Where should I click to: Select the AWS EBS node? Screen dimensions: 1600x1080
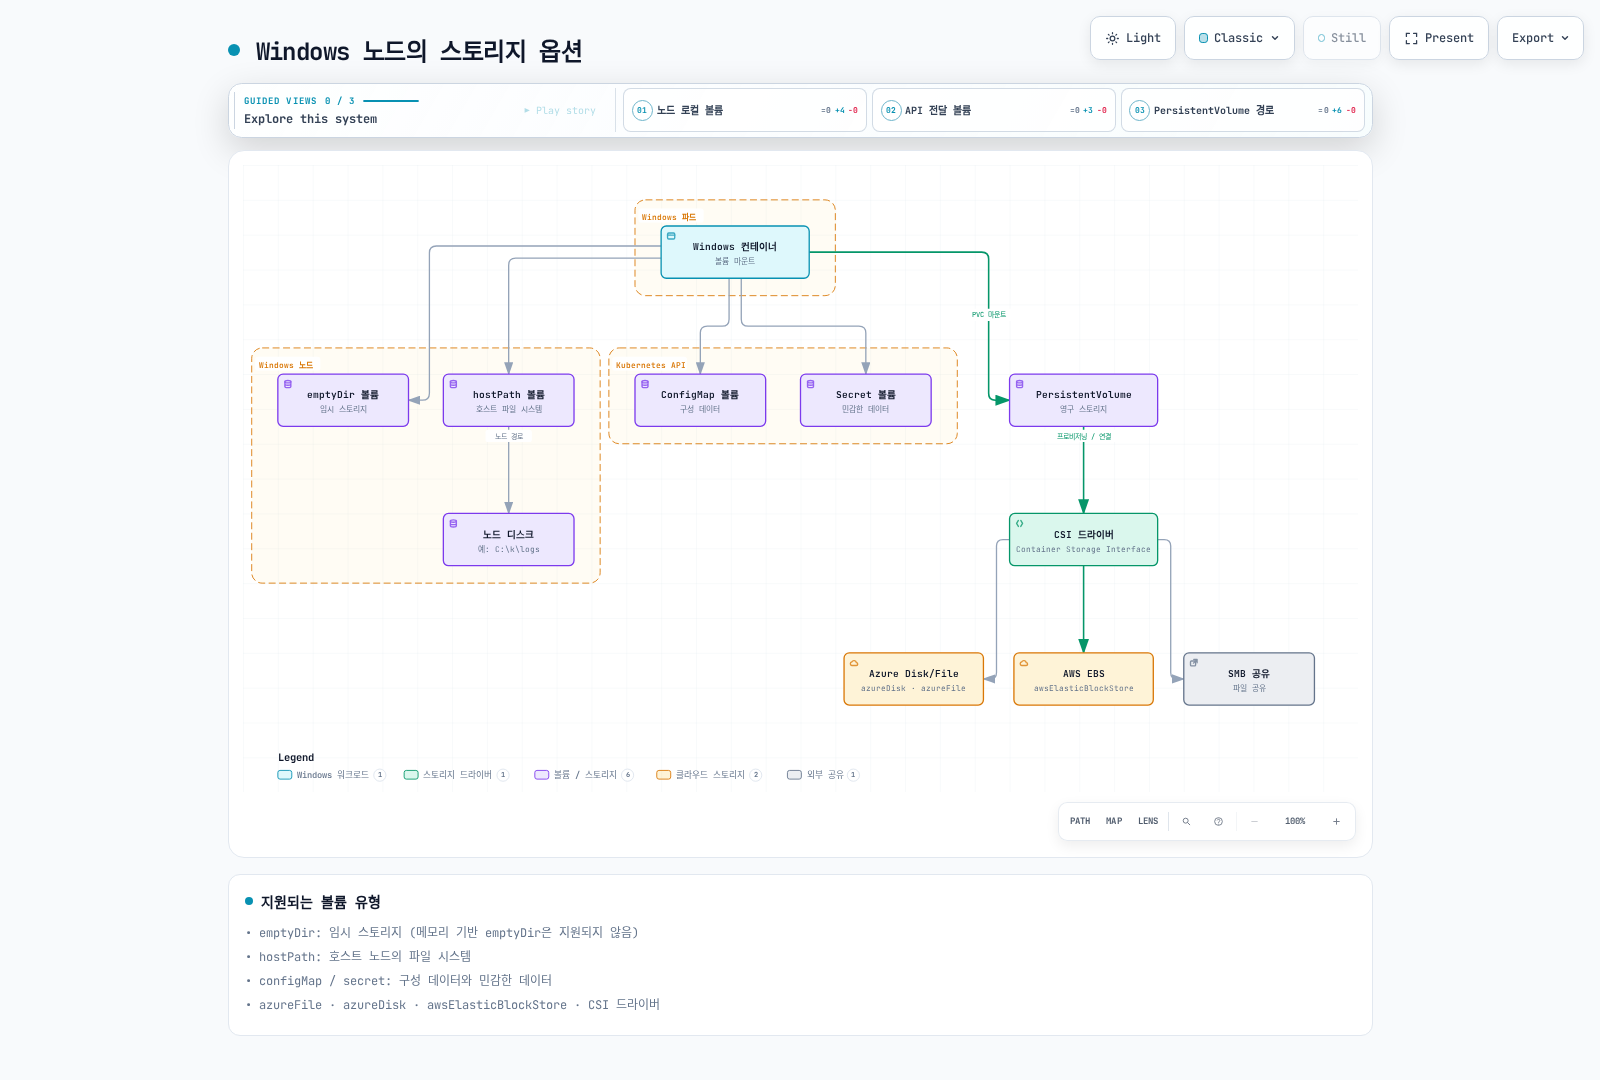(1084, 679)
